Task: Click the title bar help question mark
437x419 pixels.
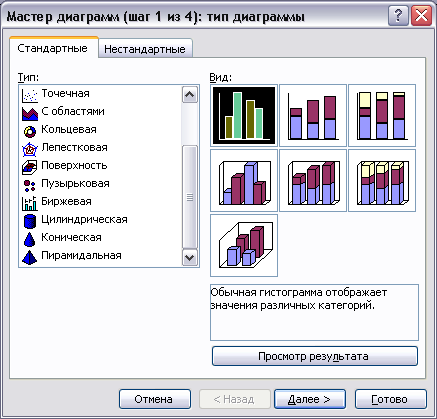Action: click(x=398, y=16)
